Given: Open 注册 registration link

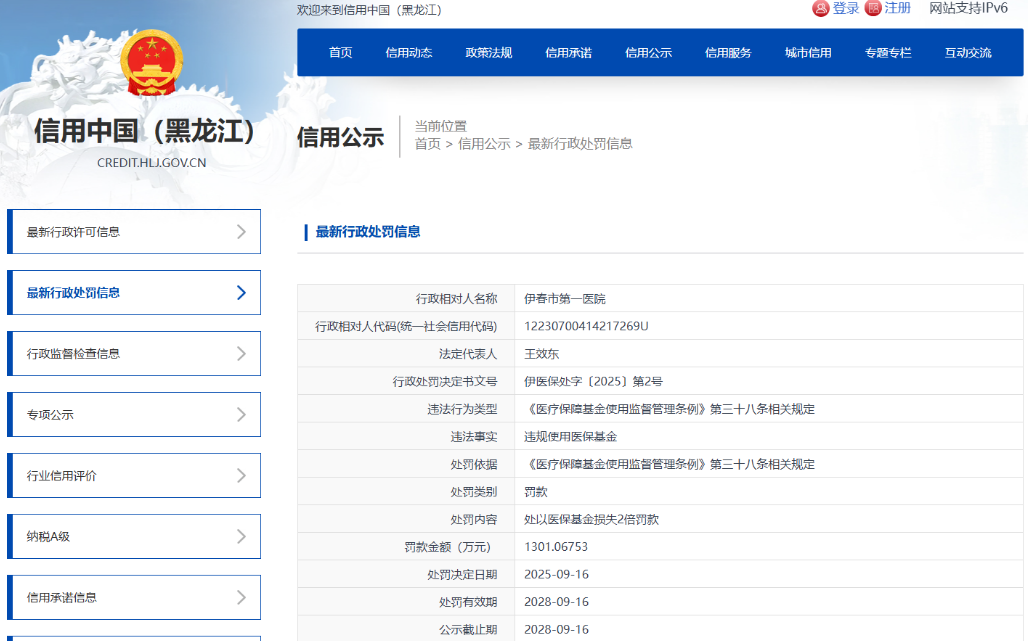Looking at the screenshot, I should [897, 9].
